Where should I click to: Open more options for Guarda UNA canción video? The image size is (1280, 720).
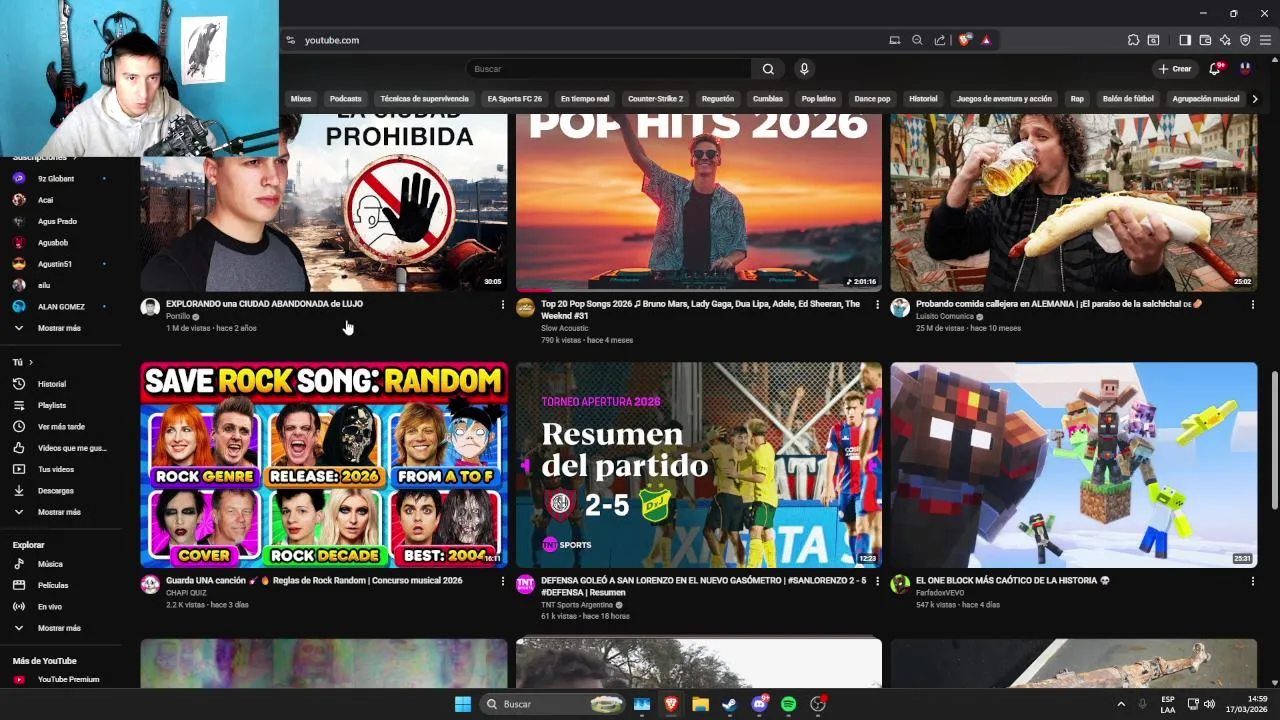coord(503,581)
